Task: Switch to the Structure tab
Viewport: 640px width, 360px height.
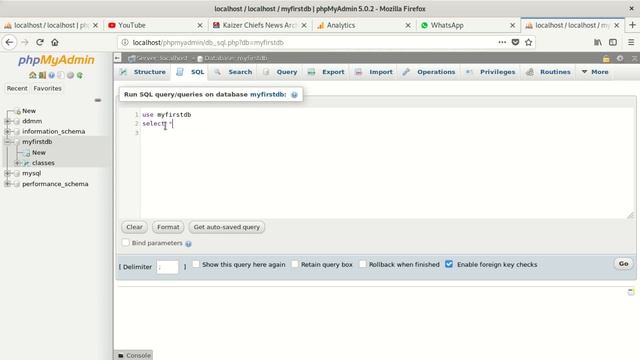Action: tap(143, 72)
